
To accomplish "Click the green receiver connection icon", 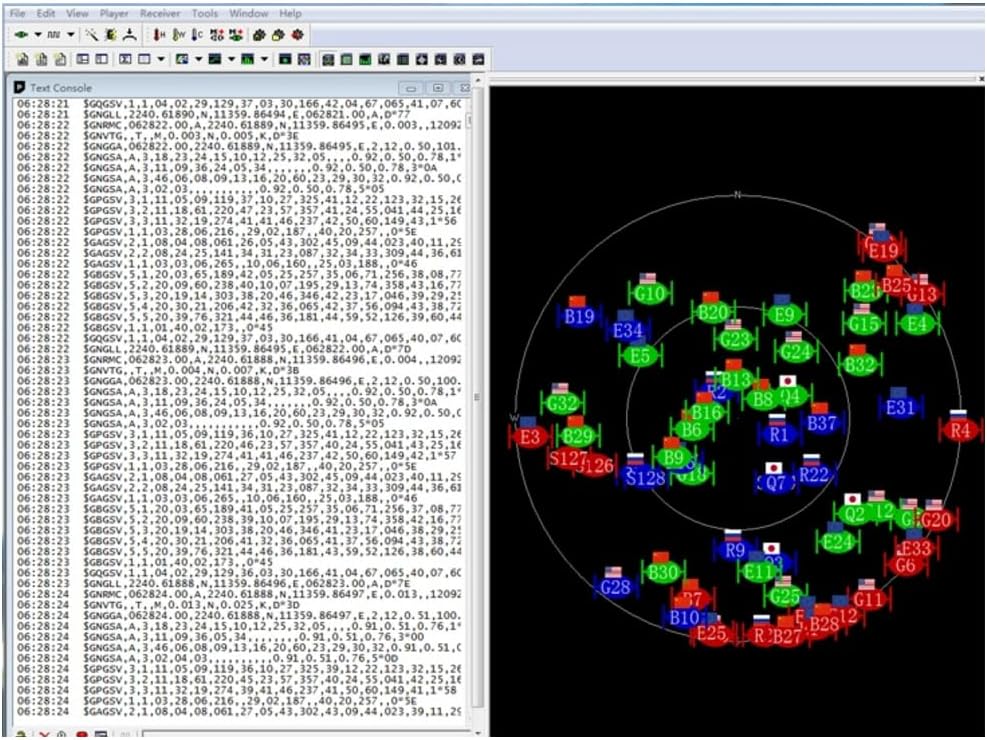I will pos(21,35).
